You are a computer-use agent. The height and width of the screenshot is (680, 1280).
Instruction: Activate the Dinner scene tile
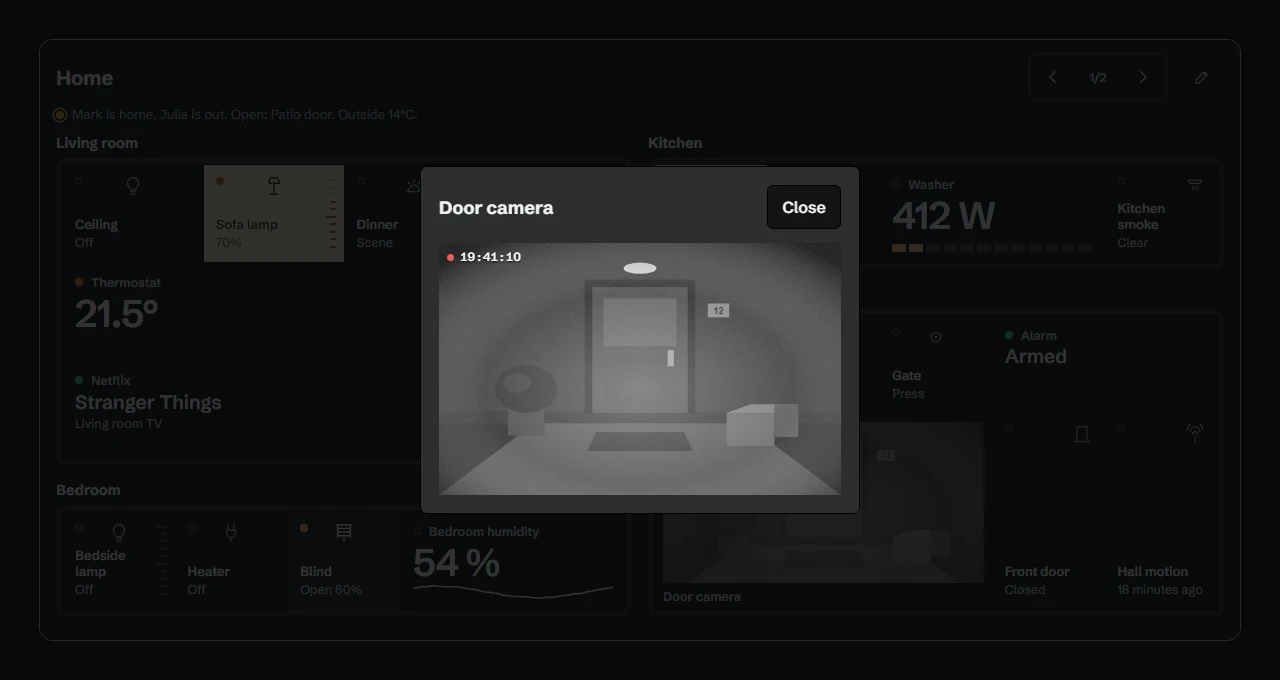[383, 214]
